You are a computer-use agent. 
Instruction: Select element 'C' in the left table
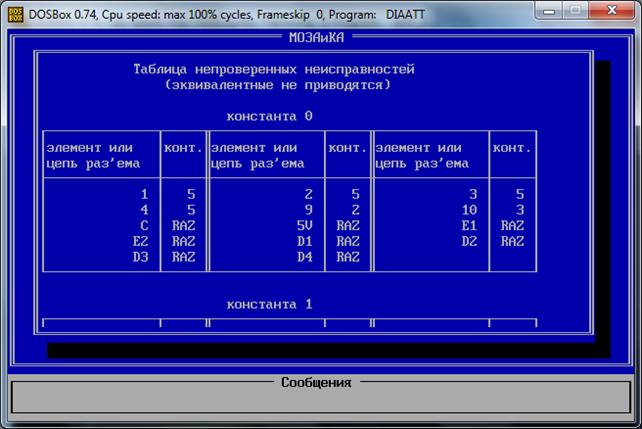pos(144,226)
